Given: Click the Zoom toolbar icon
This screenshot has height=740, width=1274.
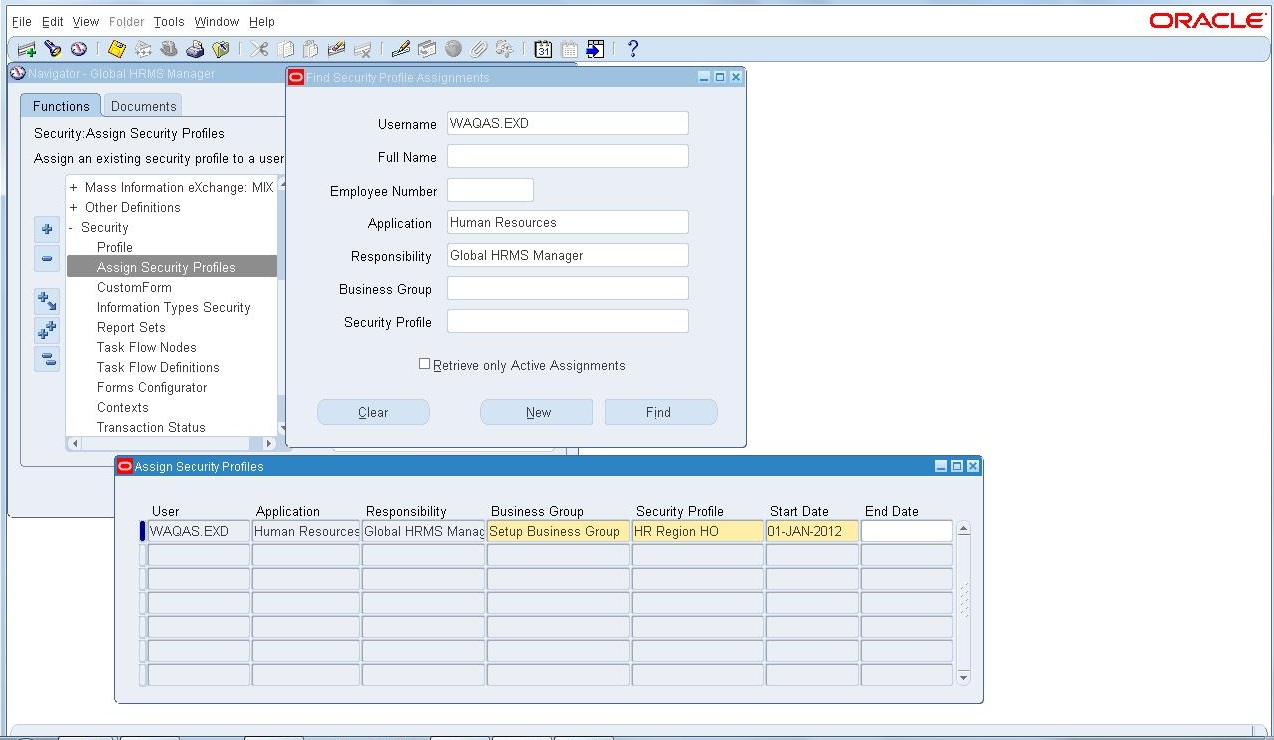Looking at the screenshot, I should (427, 49).
